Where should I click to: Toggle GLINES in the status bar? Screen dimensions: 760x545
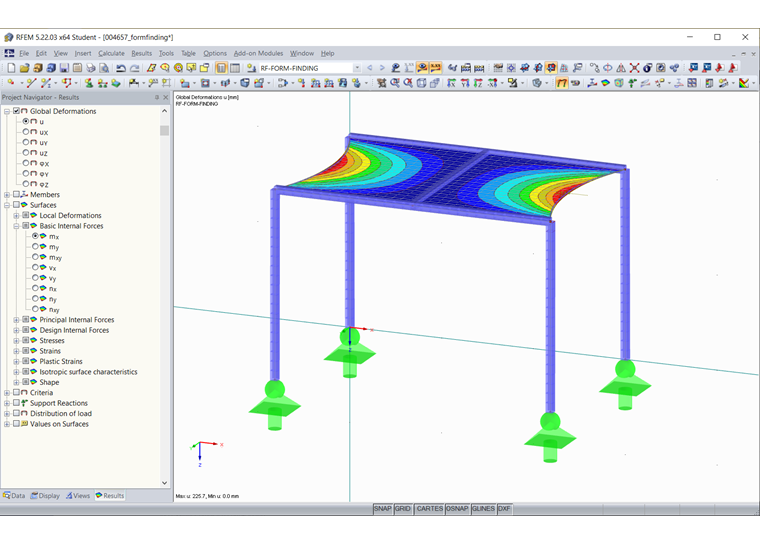point(483,509)
